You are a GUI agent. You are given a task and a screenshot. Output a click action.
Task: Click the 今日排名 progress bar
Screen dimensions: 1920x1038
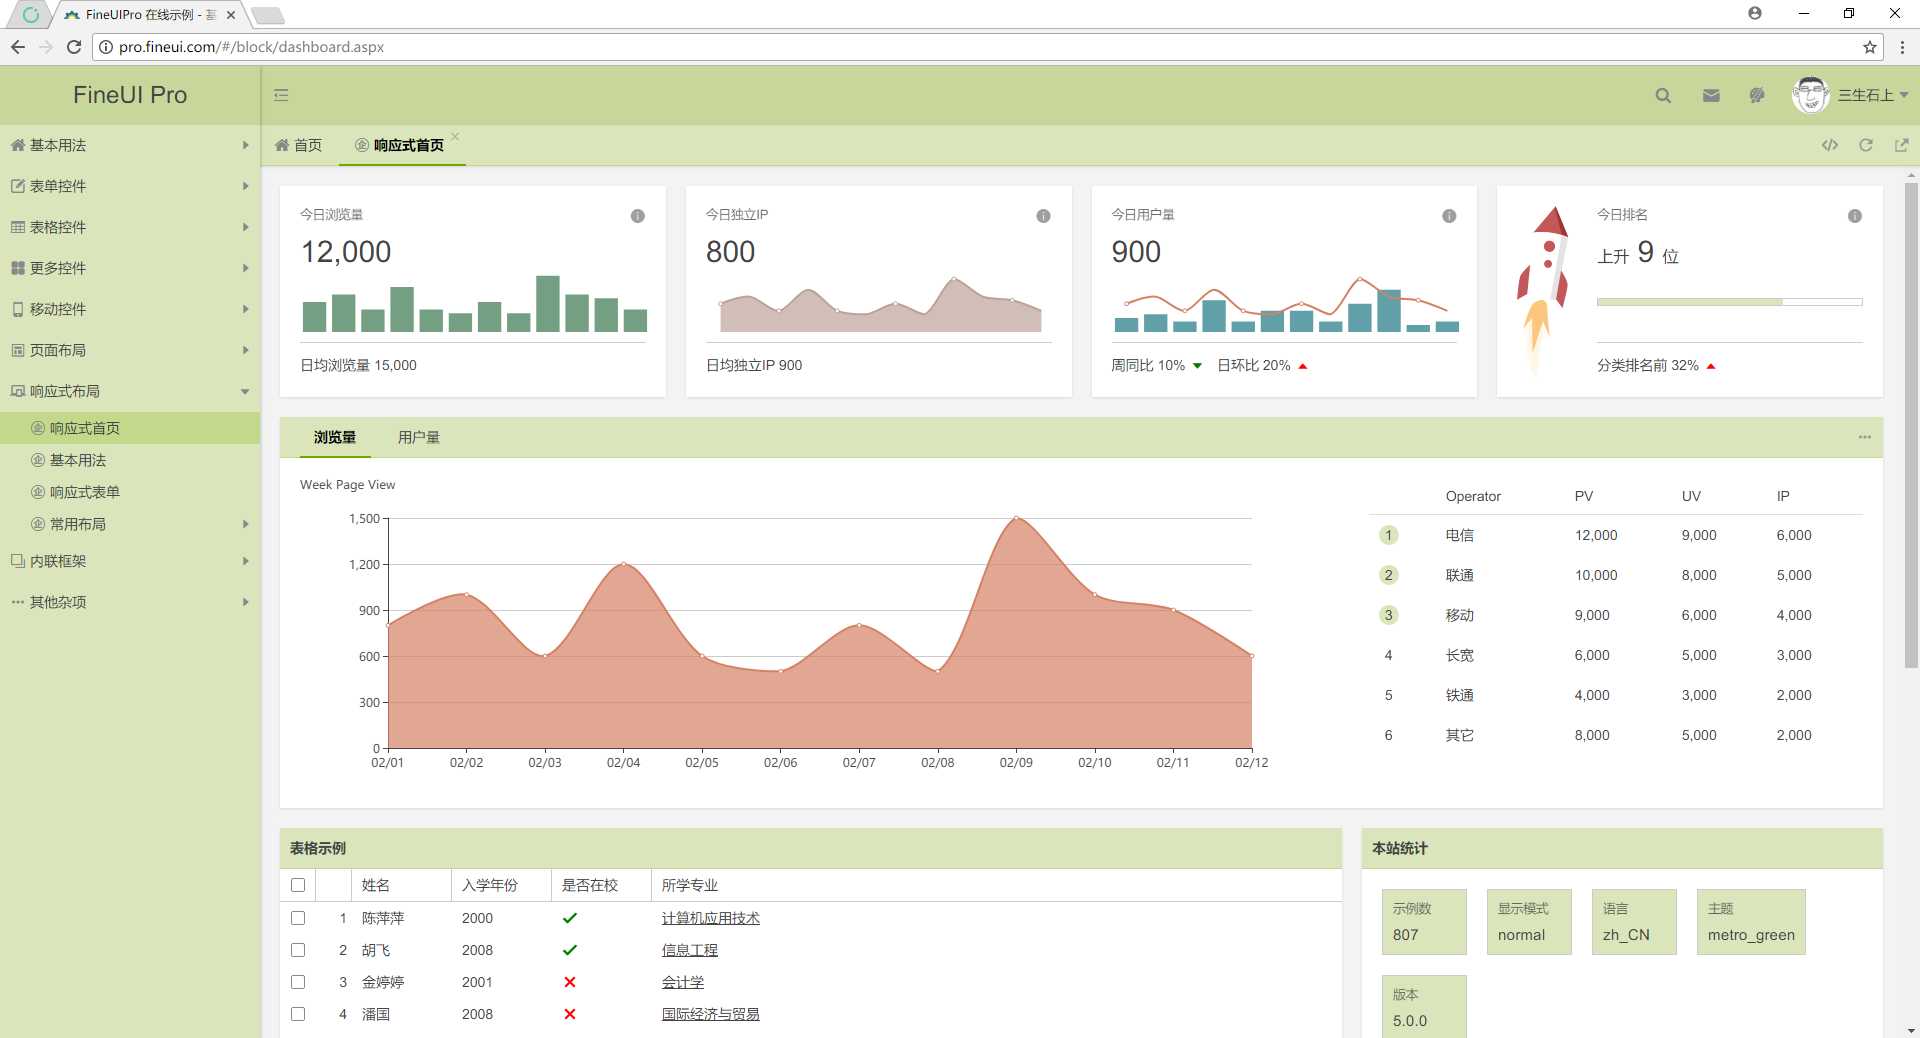[x=1729, y=302]
